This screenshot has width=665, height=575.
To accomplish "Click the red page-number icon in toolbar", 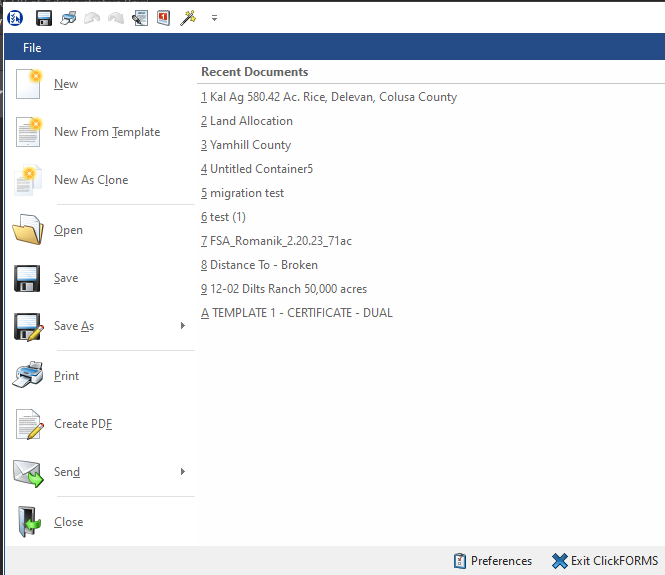I will (x=164, y=17).
